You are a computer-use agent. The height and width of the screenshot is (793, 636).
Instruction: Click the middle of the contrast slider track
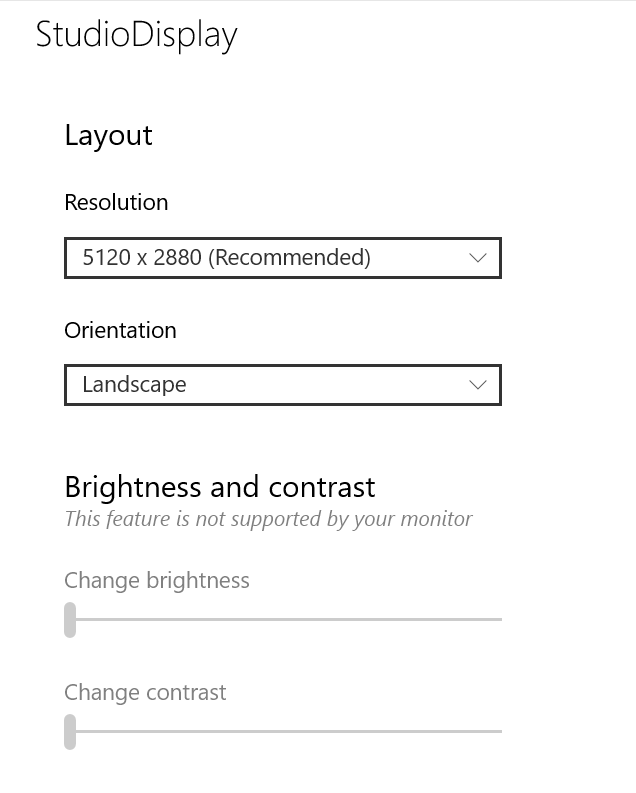(x=284, y=731)
